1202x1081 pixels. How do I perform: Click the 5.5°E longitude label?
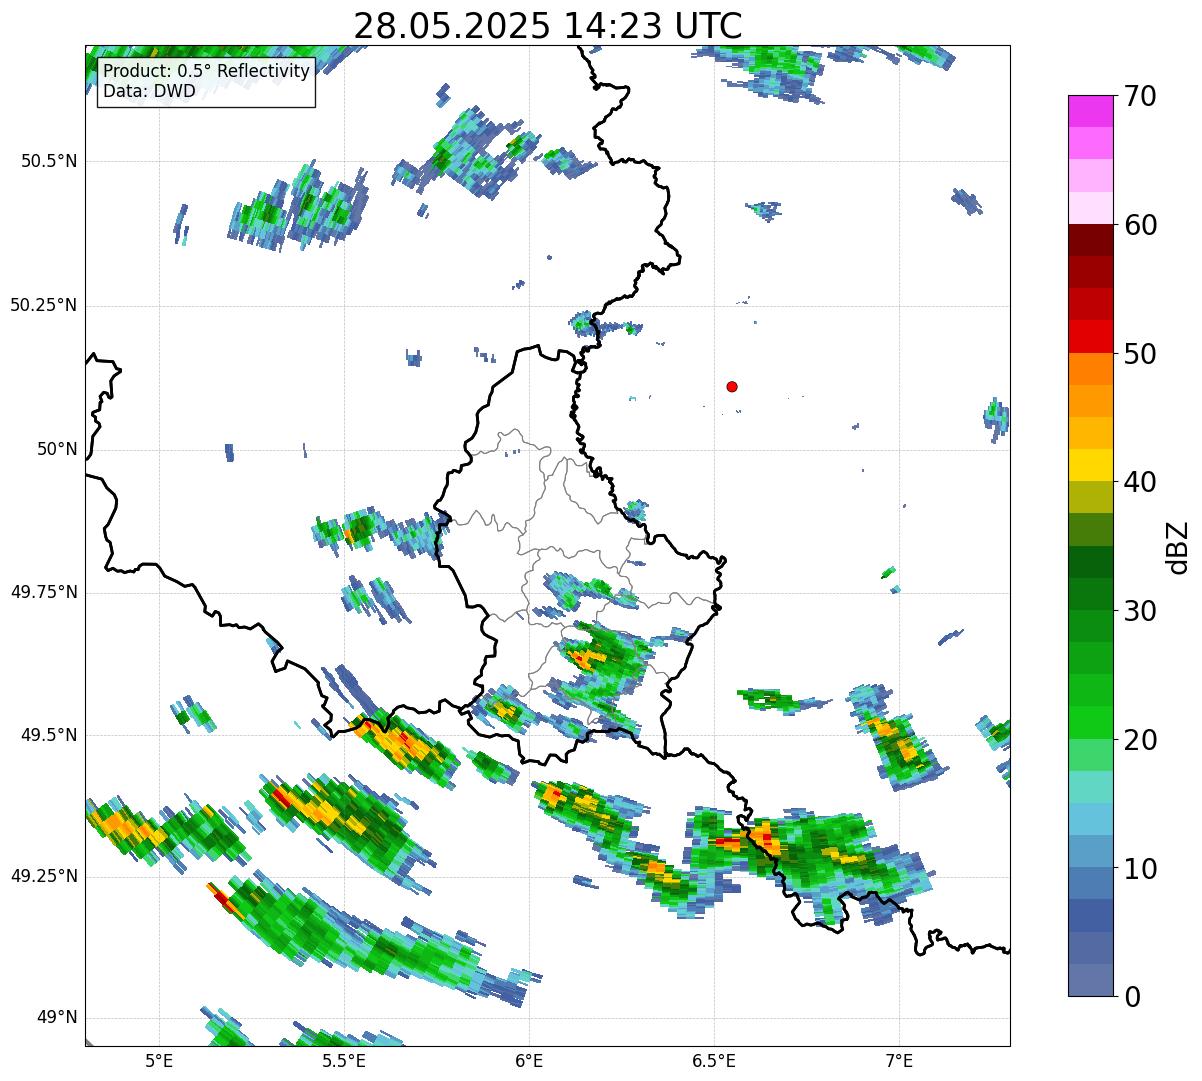point(344,1060)
